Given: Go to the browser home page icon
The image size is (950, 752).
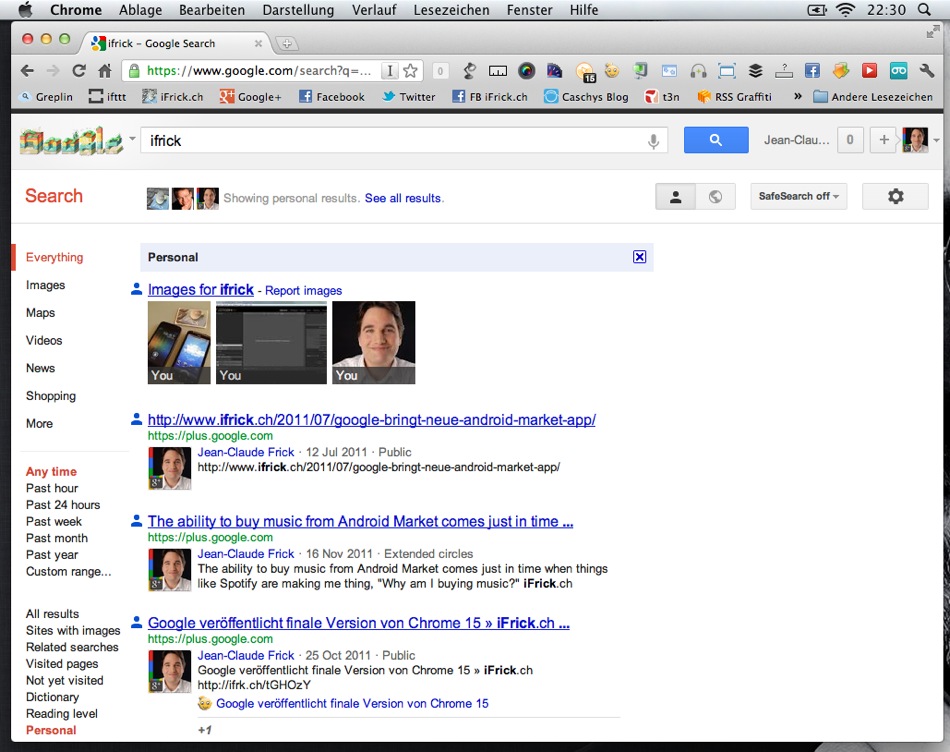Looking at the screenshot, I should point(105,71).
